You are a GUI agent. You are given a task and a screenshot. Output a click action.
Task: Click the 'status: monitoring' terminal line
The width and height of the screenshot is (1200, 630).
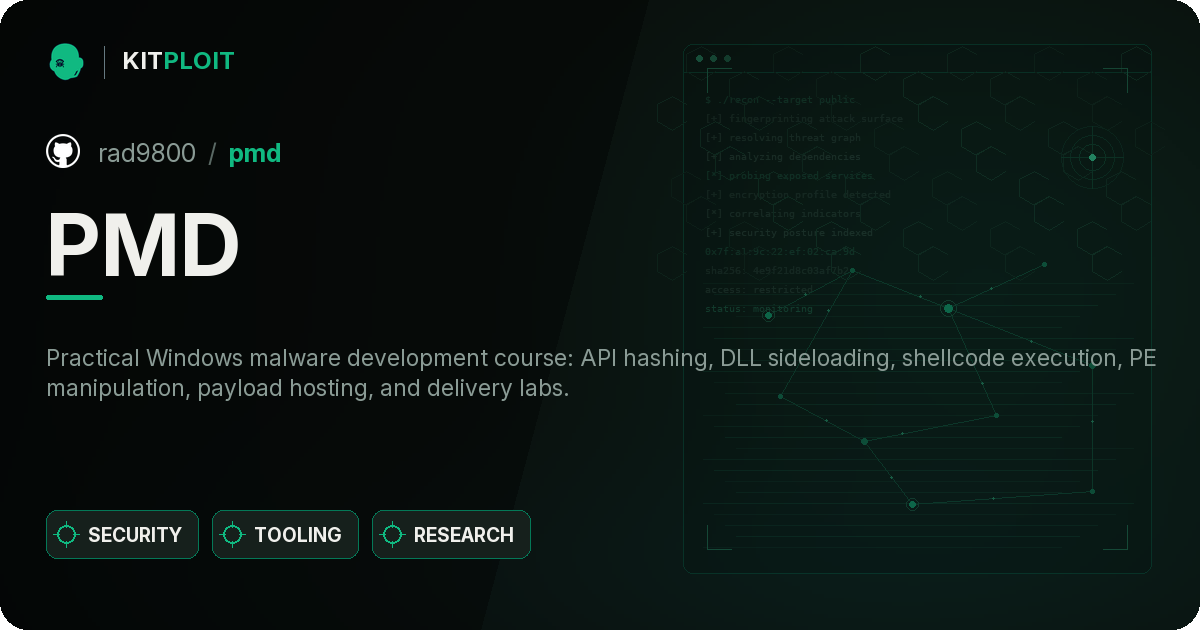pyautogui.click(x=759, y=309)
